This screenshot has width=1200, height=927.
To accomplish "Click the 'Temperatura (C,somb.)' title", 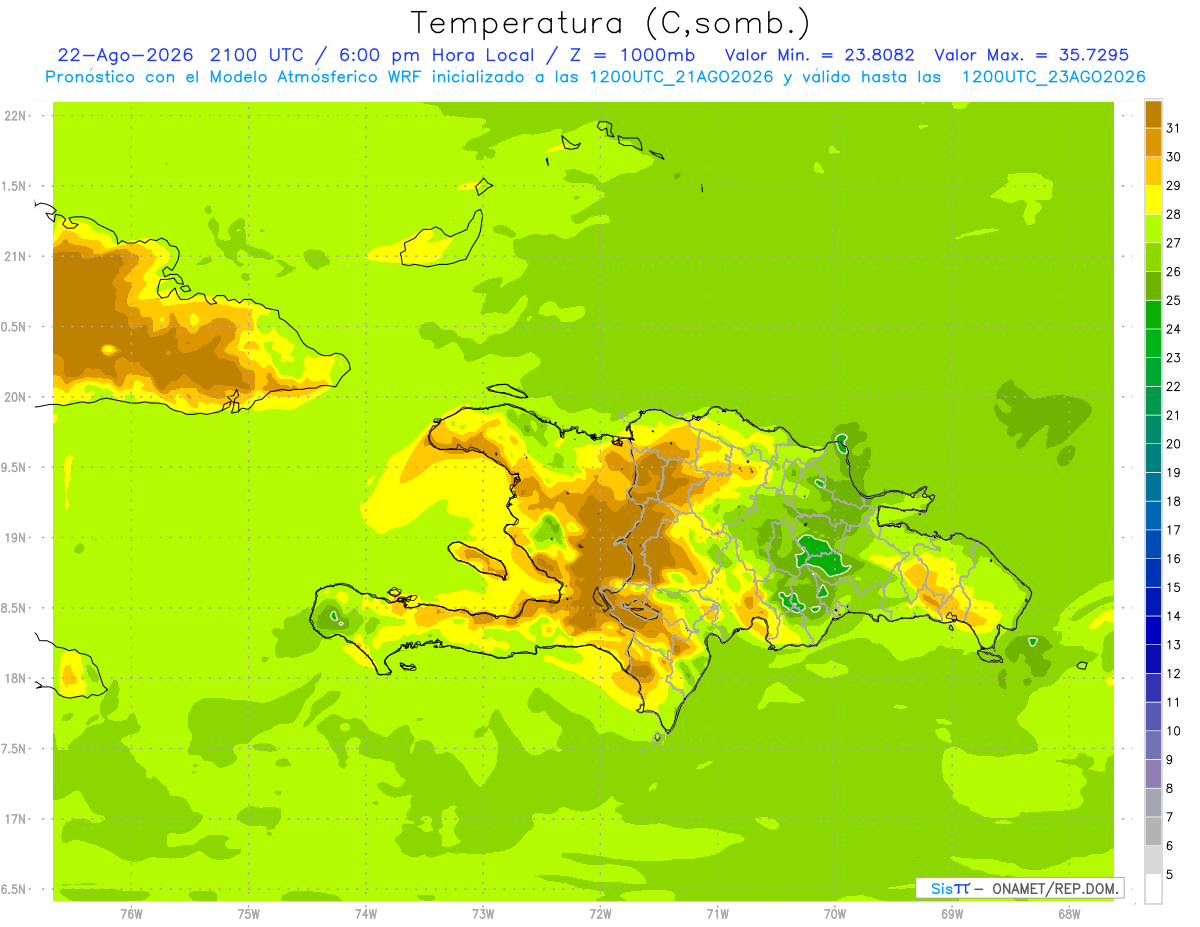I will (610, 23).
